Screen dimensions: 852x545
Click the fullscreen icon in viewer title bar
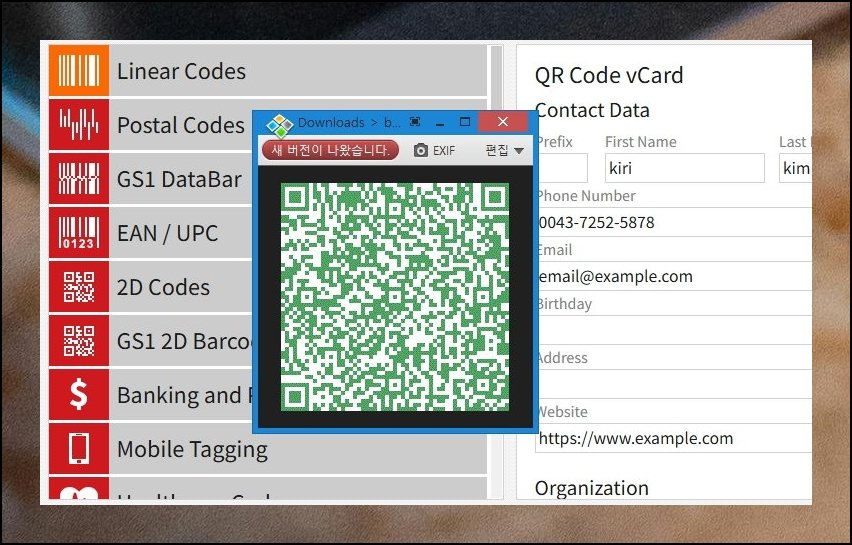(415, 122)
